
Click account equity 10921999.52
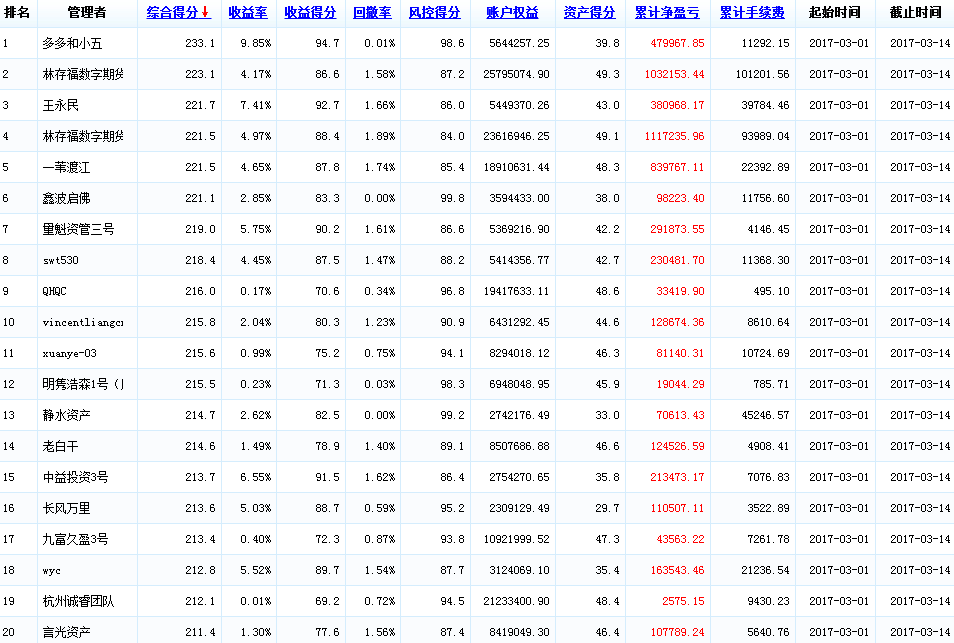click(516, 540)
